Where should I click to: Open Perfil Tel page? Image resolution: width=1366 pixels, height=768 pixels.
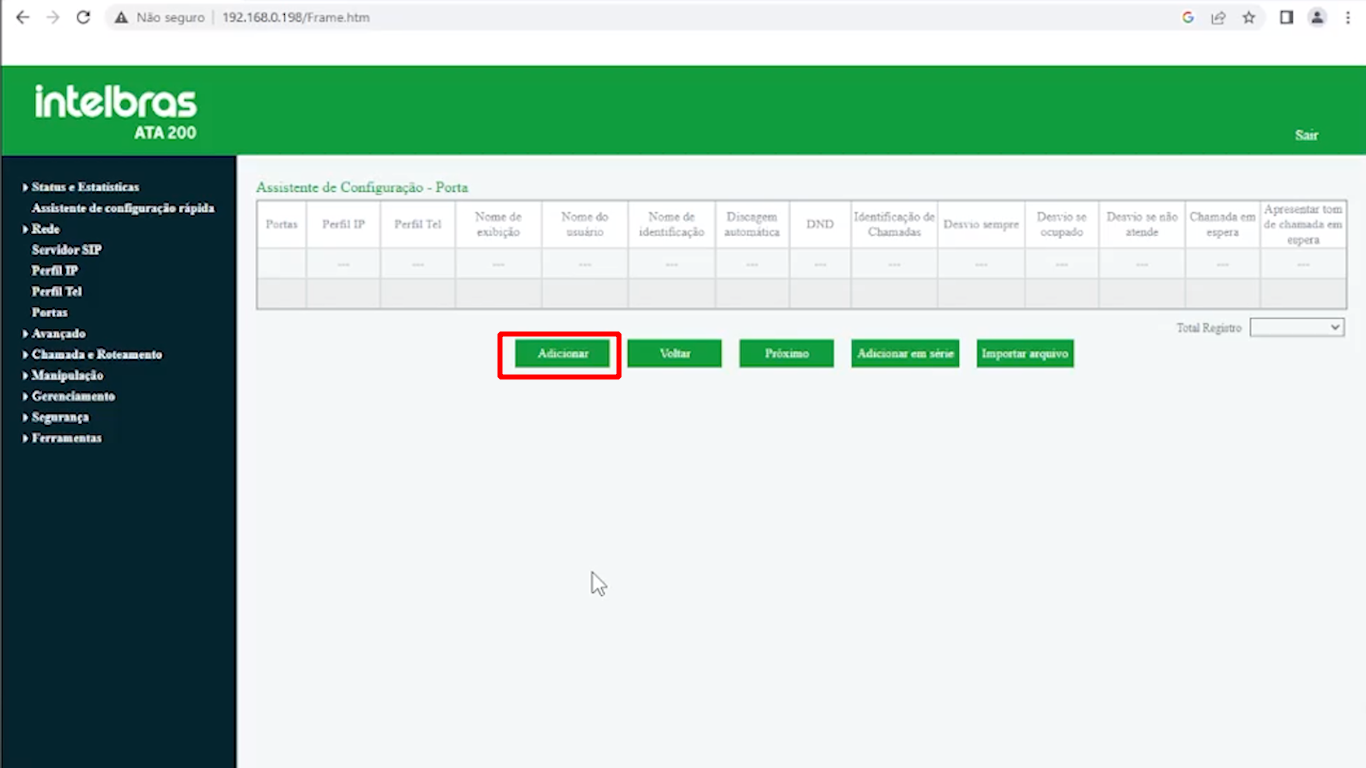[x=57, y=292]
